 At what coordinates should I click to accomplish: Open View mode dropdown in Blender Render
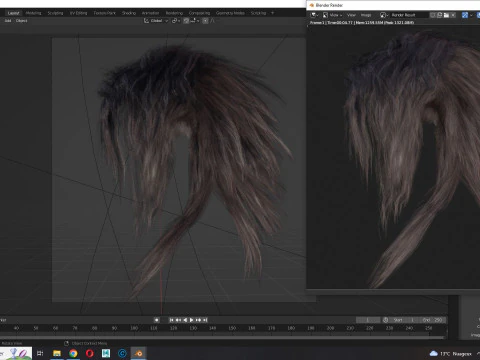pyautogui.click(x=332, y=15)
